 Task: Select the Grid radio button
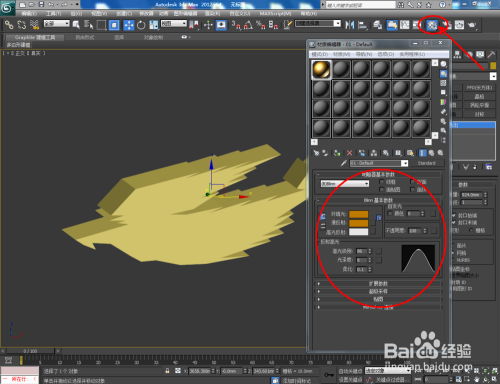pos(471,230)
